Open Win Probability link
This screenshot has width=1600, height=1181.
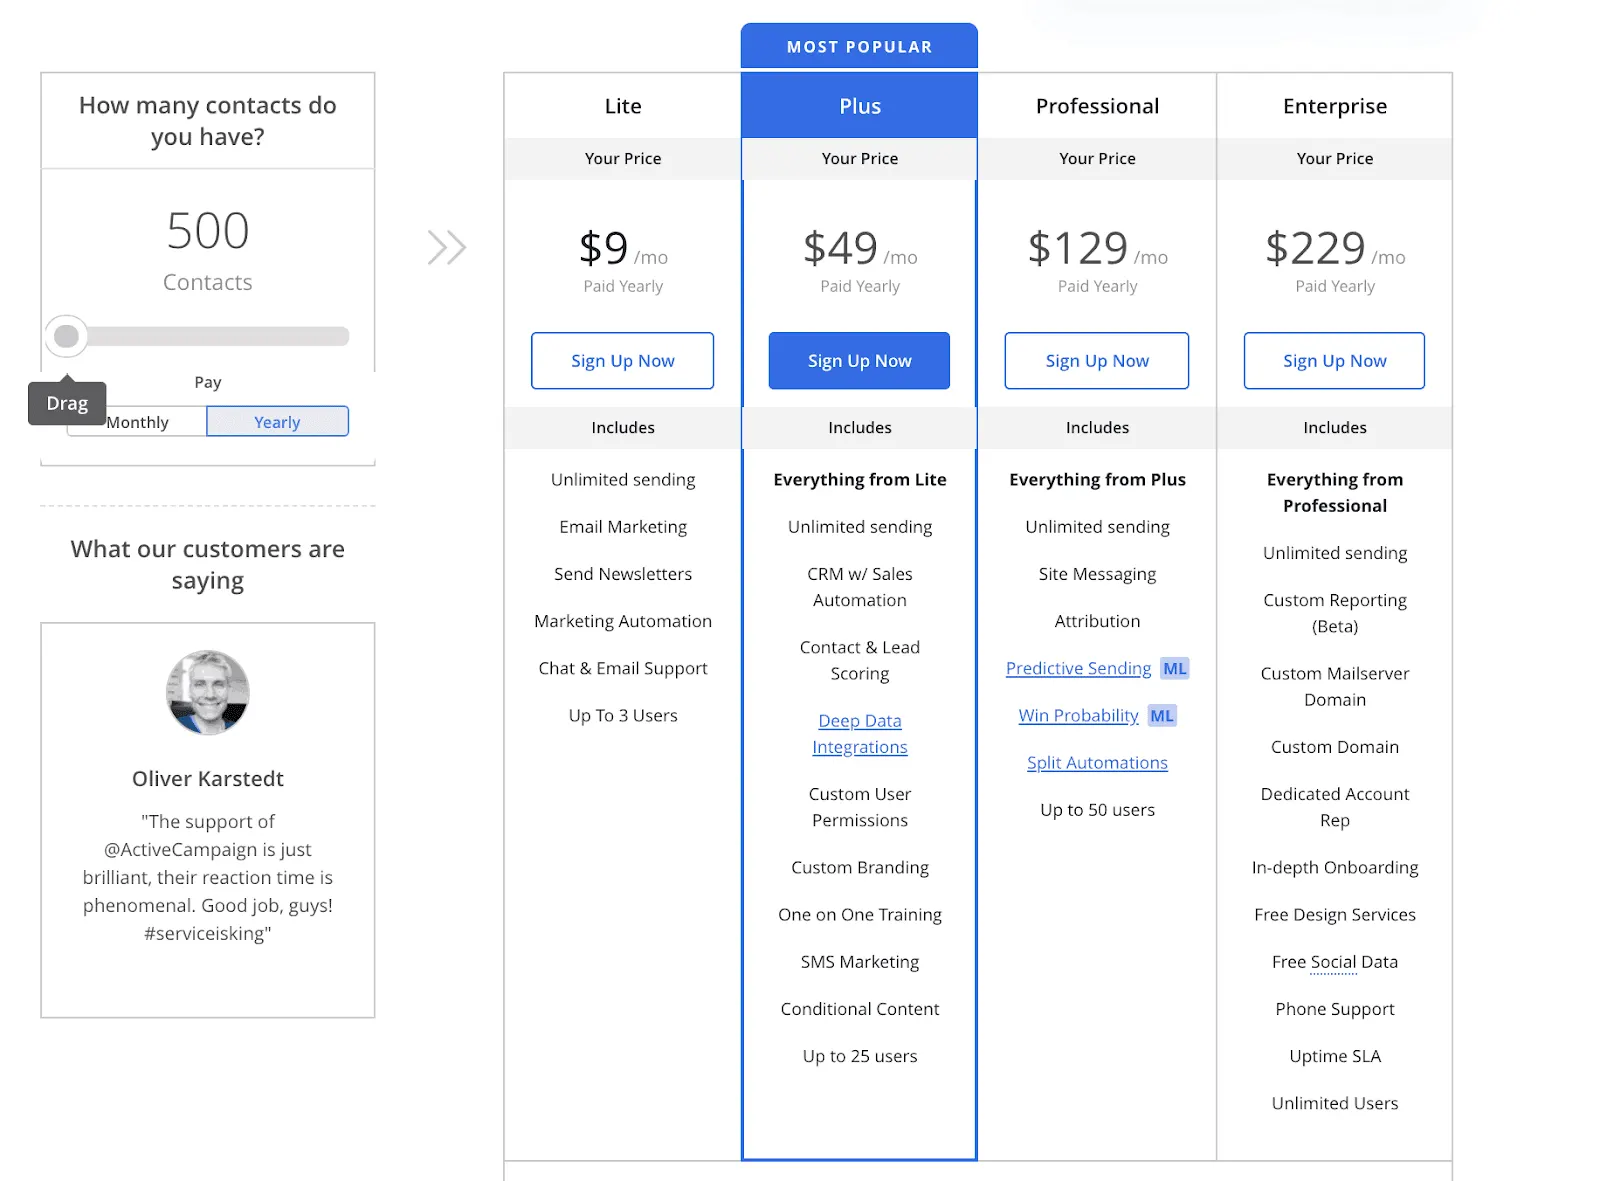(1078, 715)
